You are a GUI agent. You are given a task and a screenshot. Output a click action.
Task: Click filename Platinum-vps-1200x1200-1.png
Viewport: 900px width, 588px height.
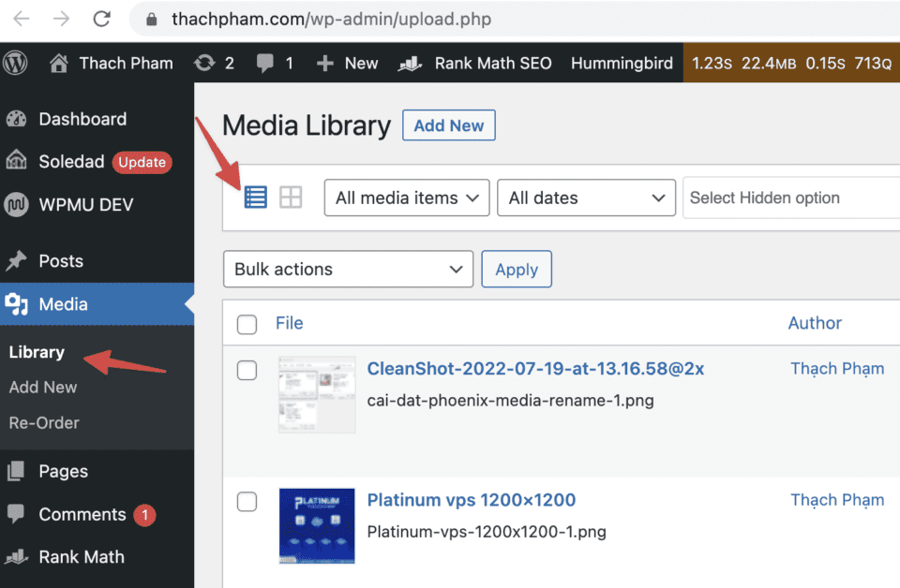pos(487,532)
